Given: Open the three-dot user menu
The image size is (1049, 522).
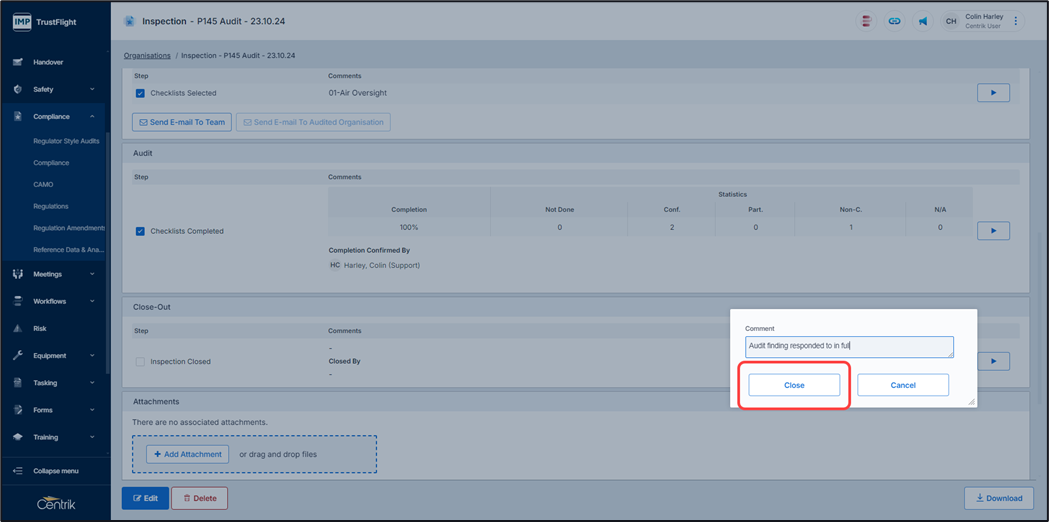Looking at the screenshot, I should point(1016,21).
